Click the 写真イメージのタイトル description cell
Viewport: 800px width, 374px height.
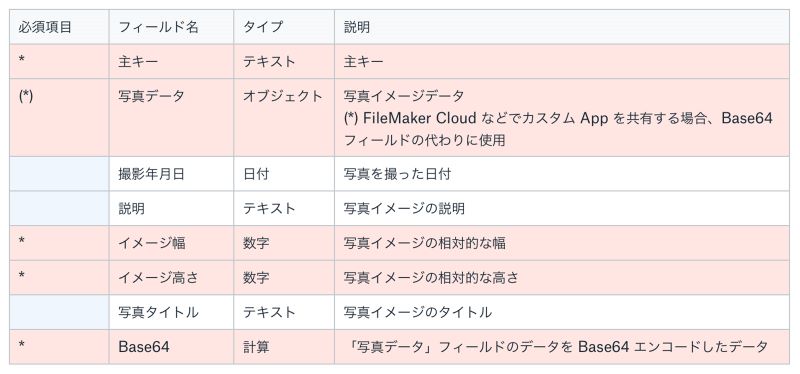coord(562,312)
